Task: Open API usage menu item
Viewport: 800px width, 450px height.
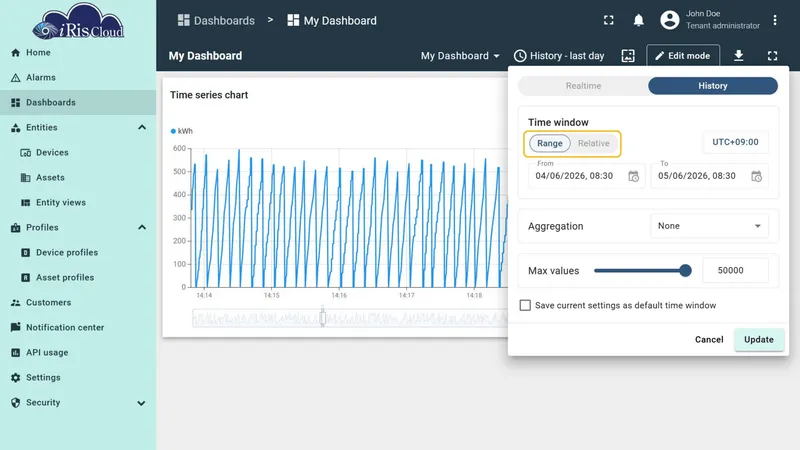Action: tap(78, 353)
